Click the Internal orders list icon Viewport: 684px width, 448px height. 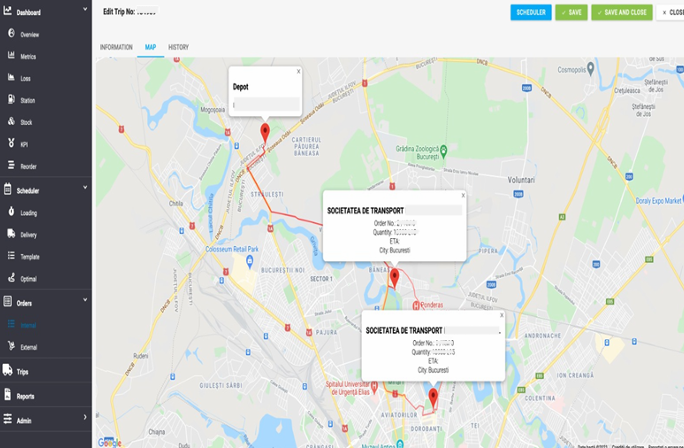pyautogui.click(x=11, y=324)
